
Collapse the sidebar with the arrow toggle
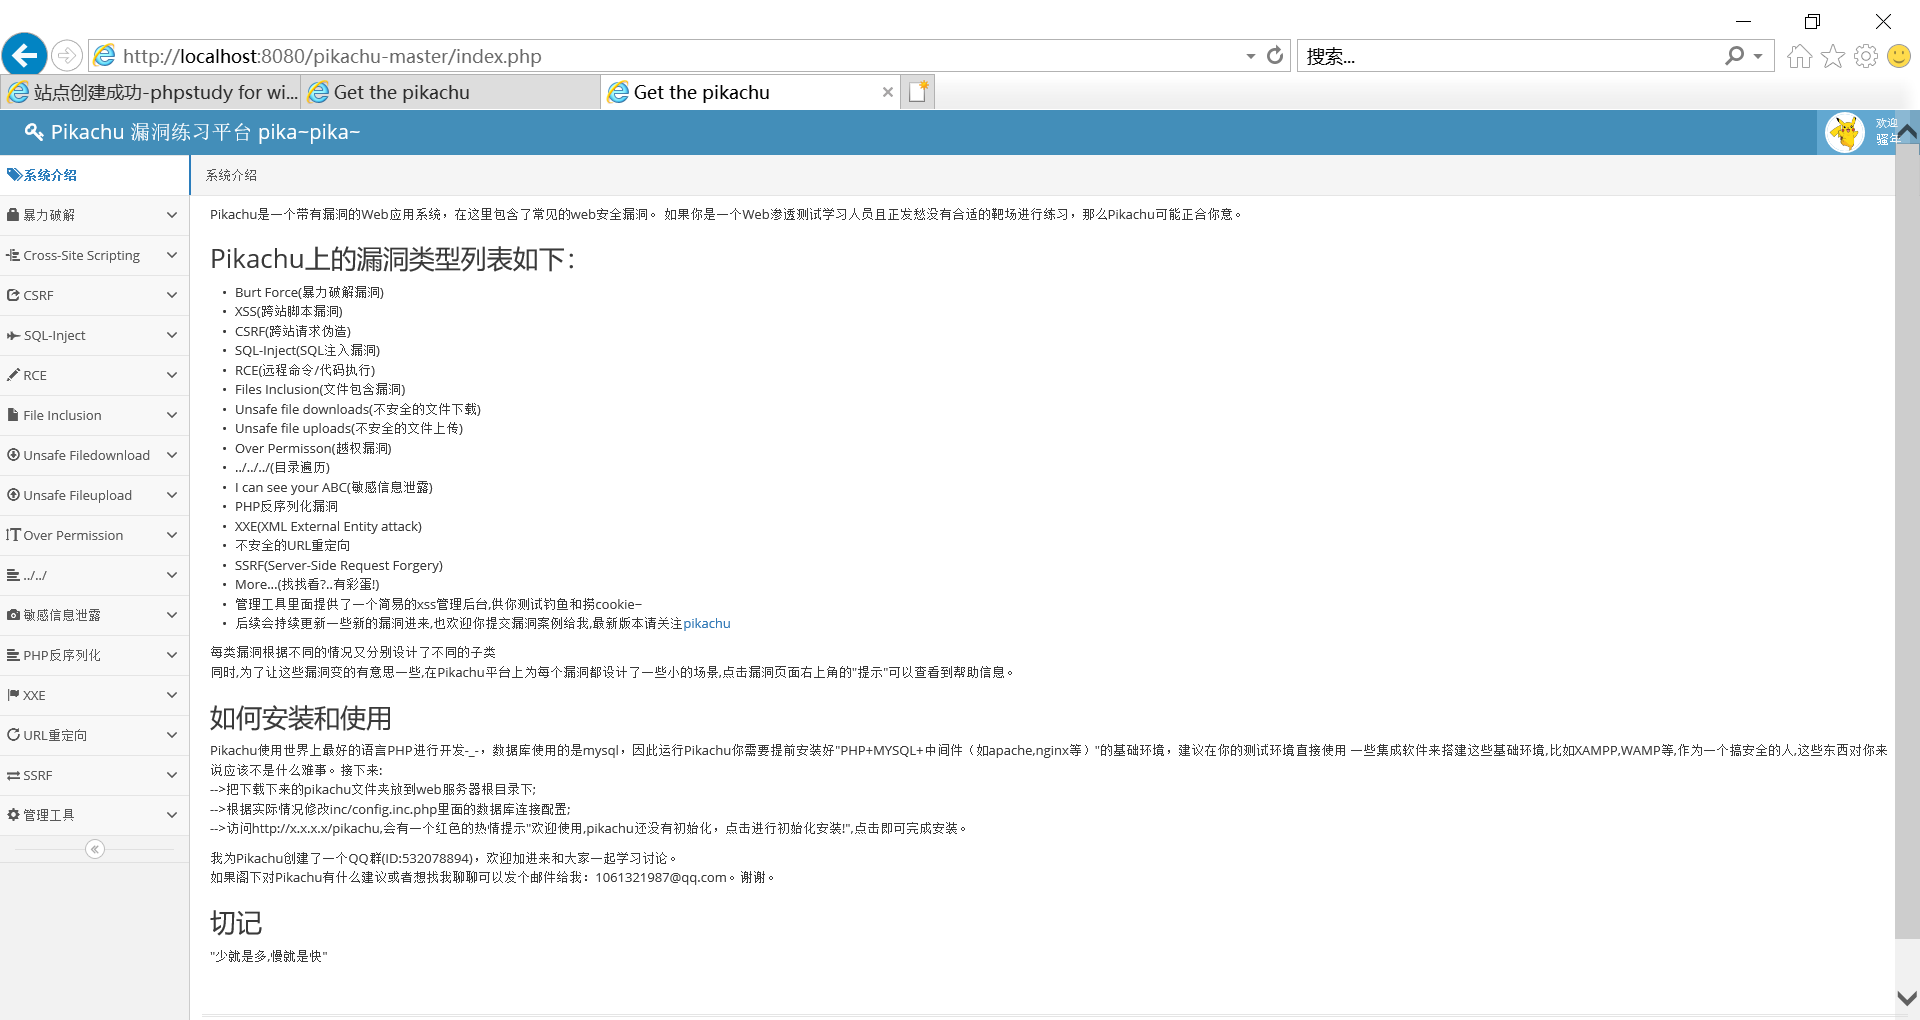(x=94, y=848)
